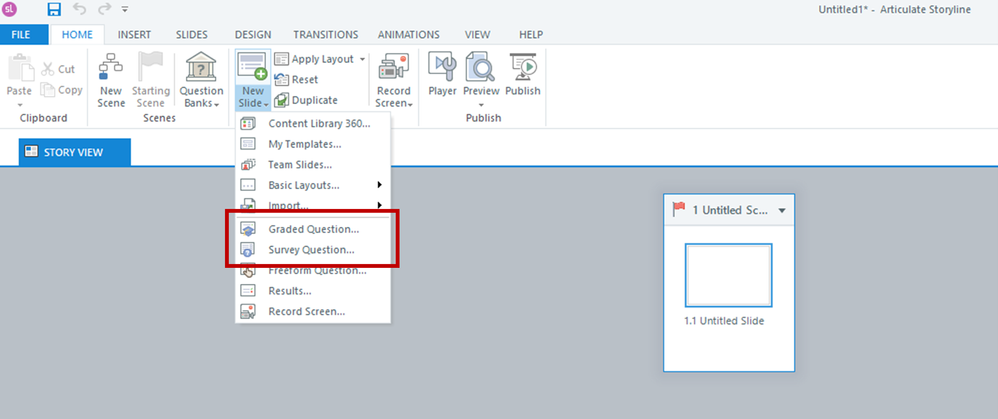Open the FILE menu

[21, 34]
